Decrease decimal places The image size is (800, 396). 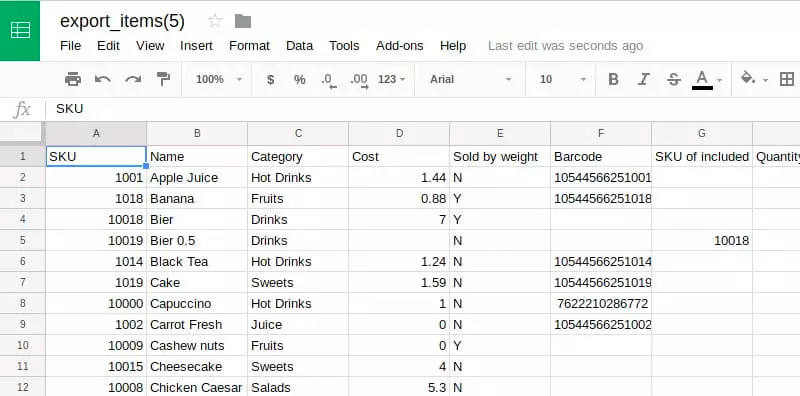[329, 80]
